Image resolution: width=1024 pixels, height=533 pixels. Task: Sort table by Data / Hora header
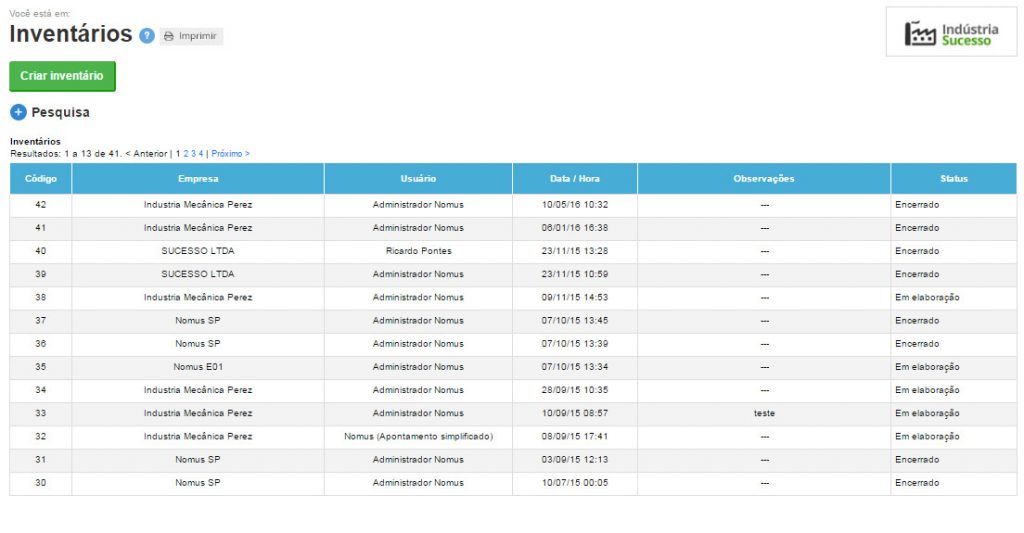click(x=575, y=179)
